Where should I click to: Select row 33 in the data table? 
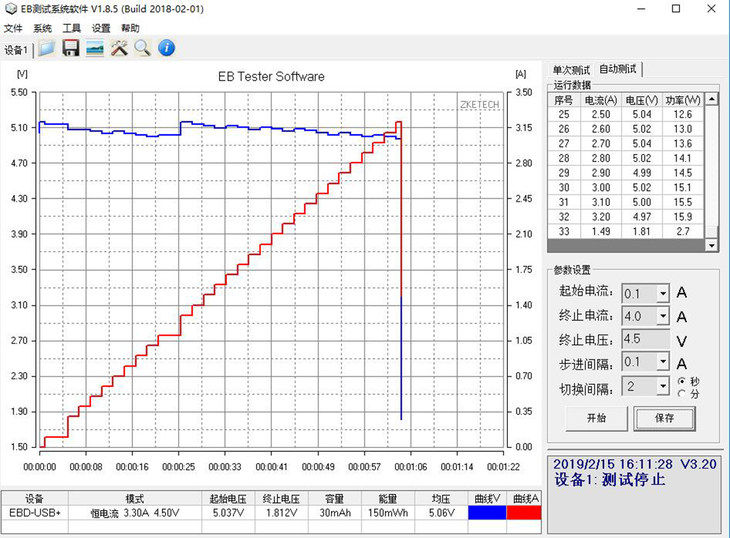[627, 231]
